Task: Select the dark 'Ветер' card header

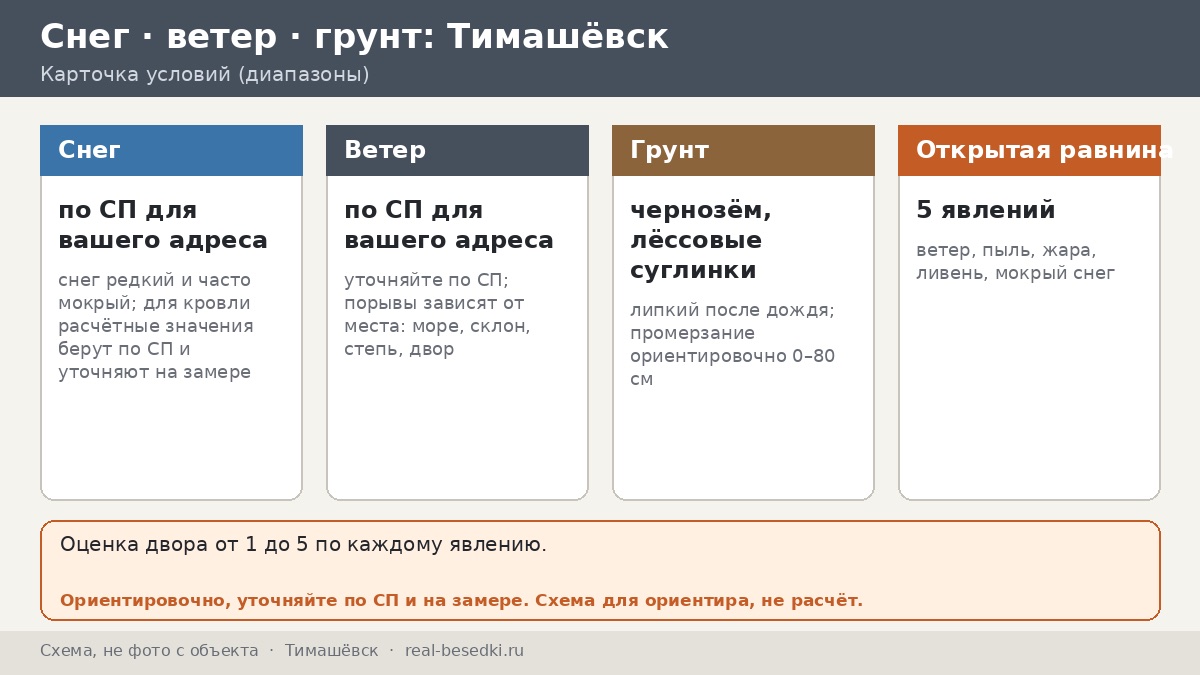Action: coord(457,150)
